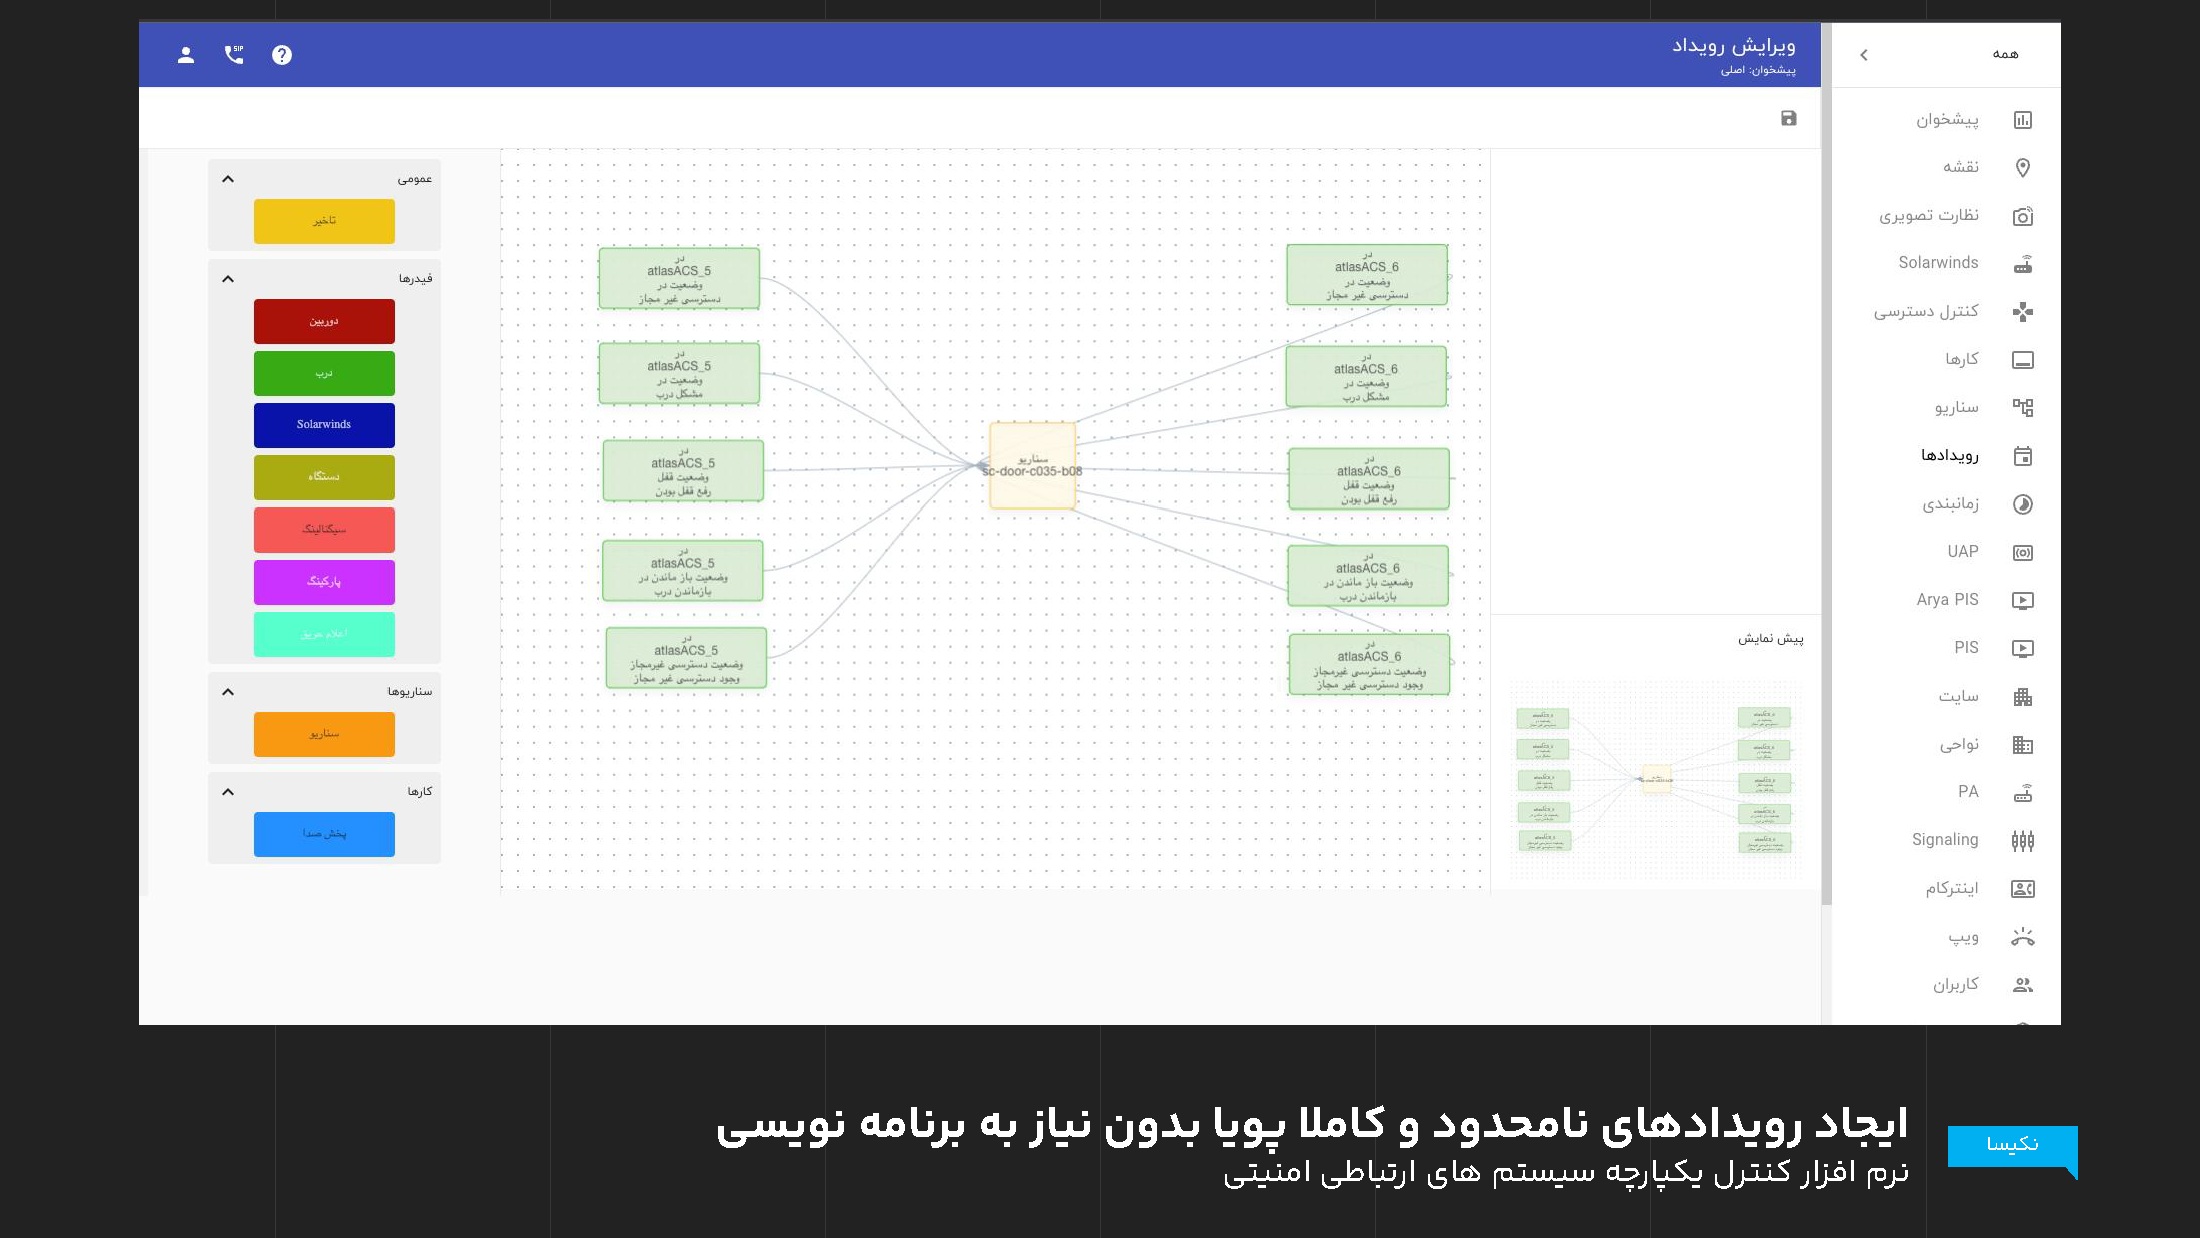
Task: Open the Solarwinds sidebar menu item
Action: [1938, 263]
